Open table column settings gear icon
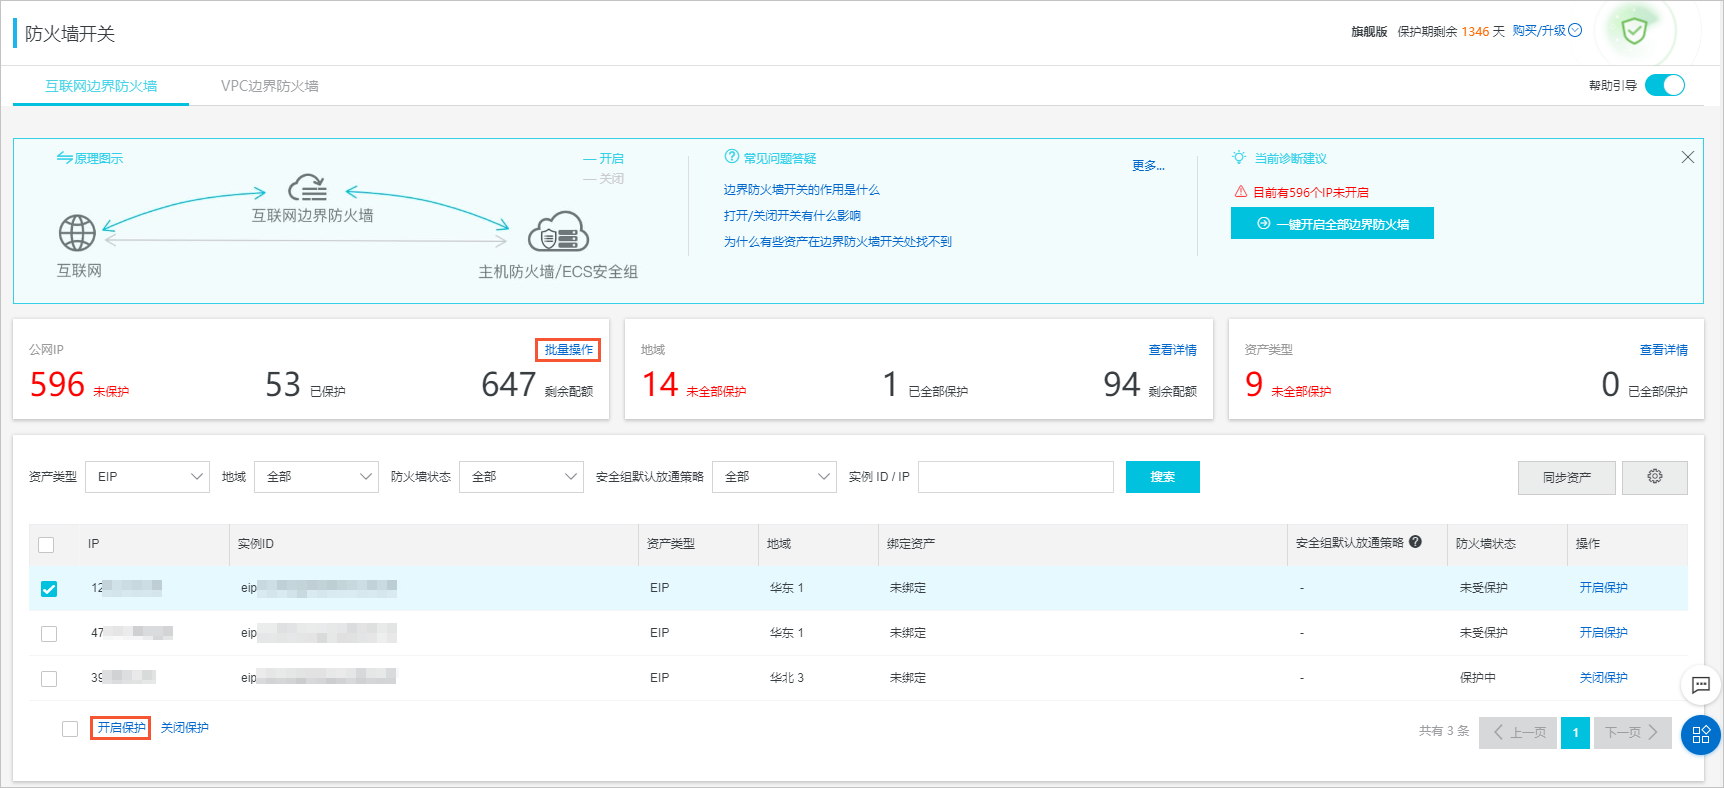This screenshot has height=788, width=1724. pos(1655,477)
